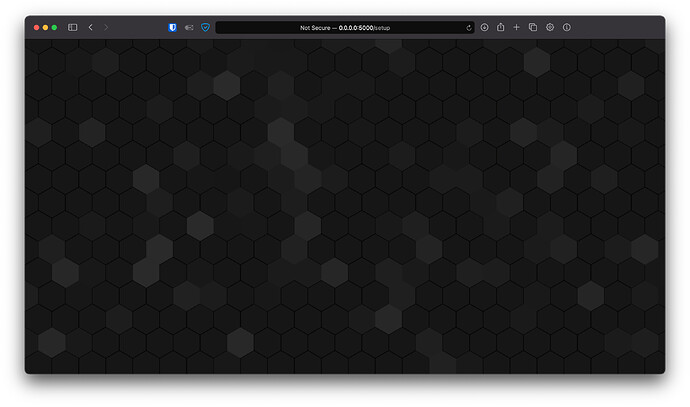Go back to the previous page

(x=91, y=27)
